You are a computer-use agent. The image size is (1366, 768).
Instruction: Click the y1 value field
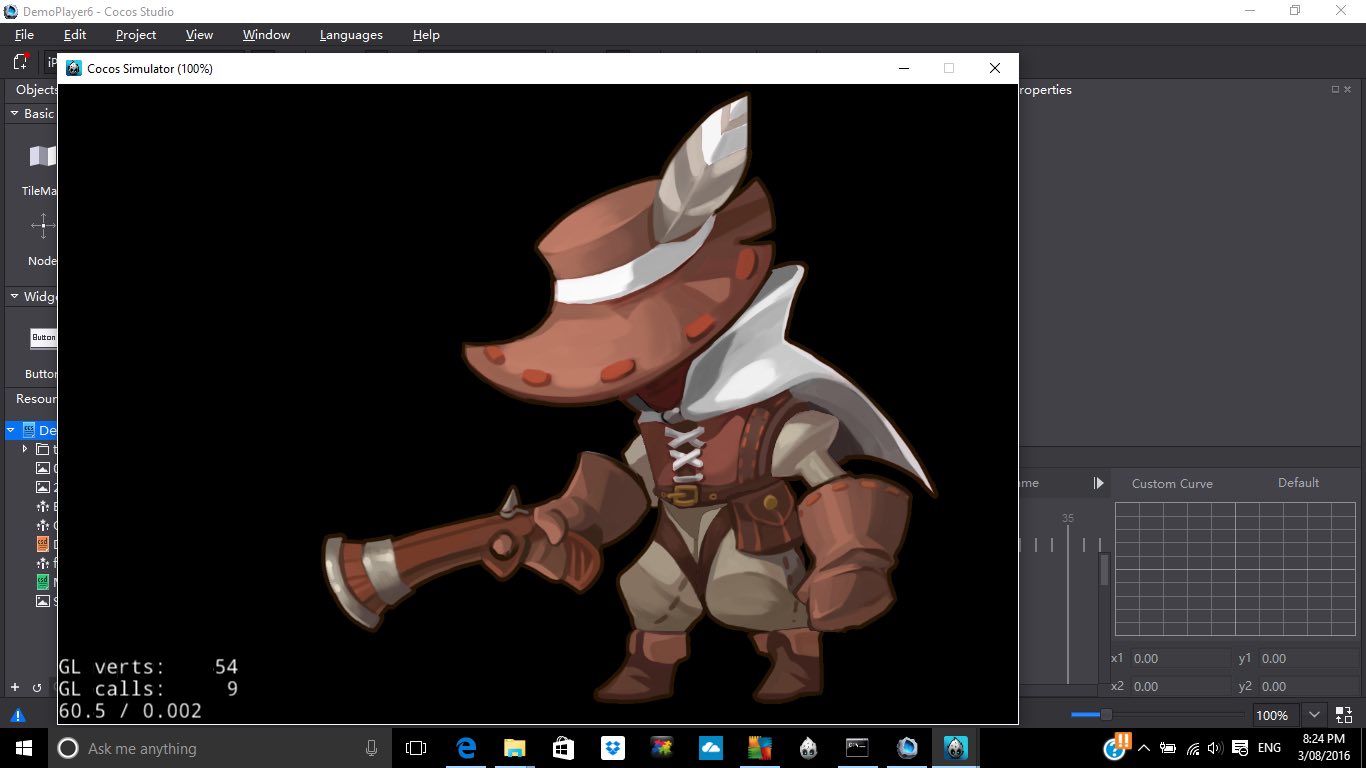[x=1309, y=658]
